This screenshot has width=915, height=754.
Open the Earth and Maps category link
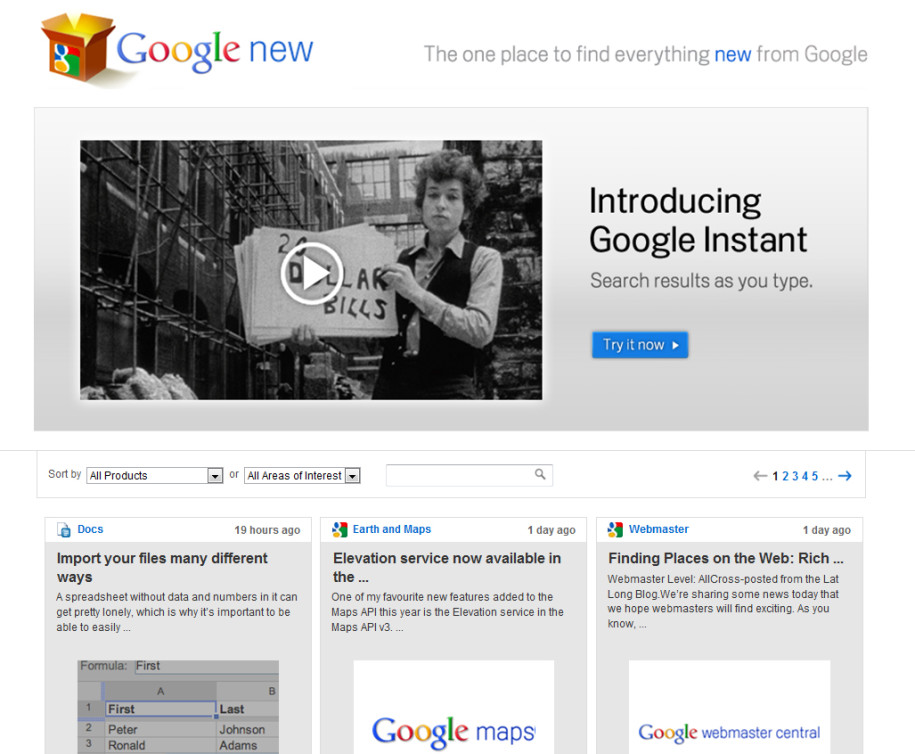click(392, 529)
